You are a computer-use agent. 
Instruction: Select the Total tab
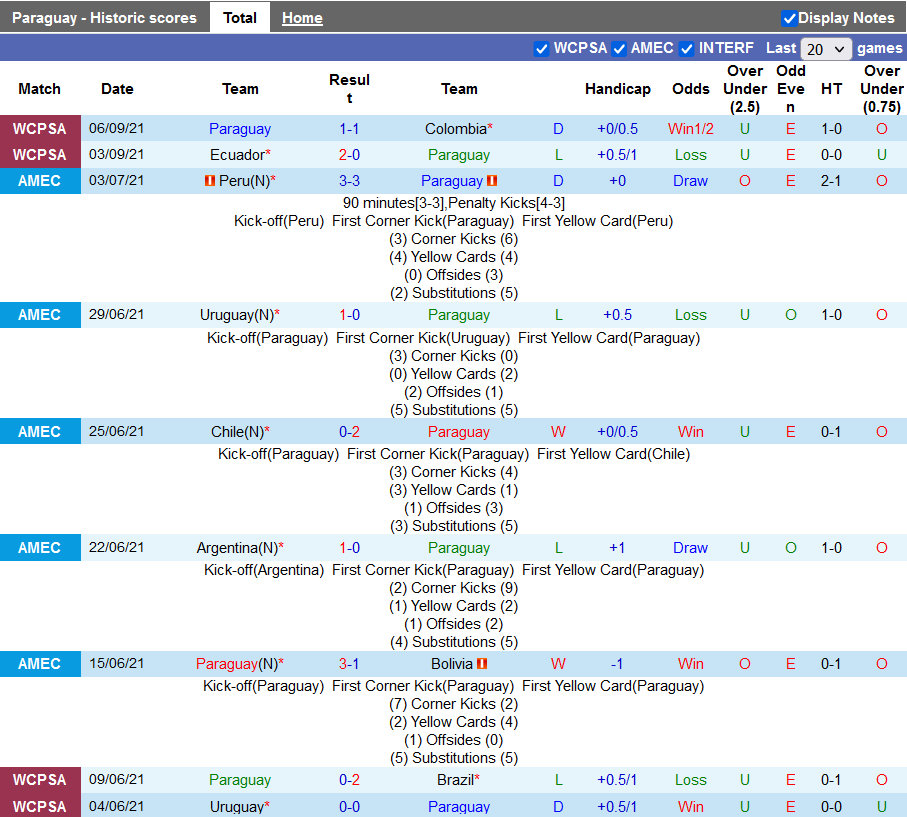tap(240, 18)
